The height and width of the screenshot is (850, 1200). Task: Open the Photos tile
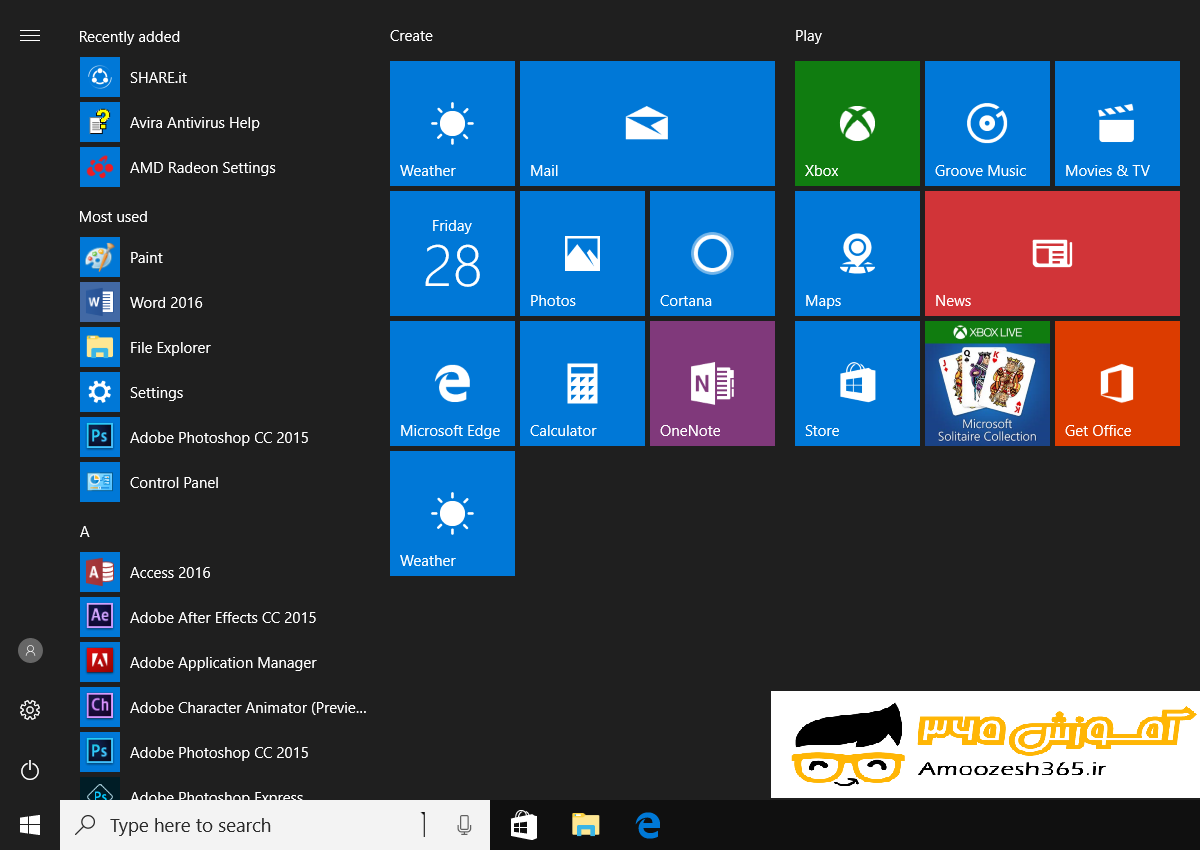point(582,253)
